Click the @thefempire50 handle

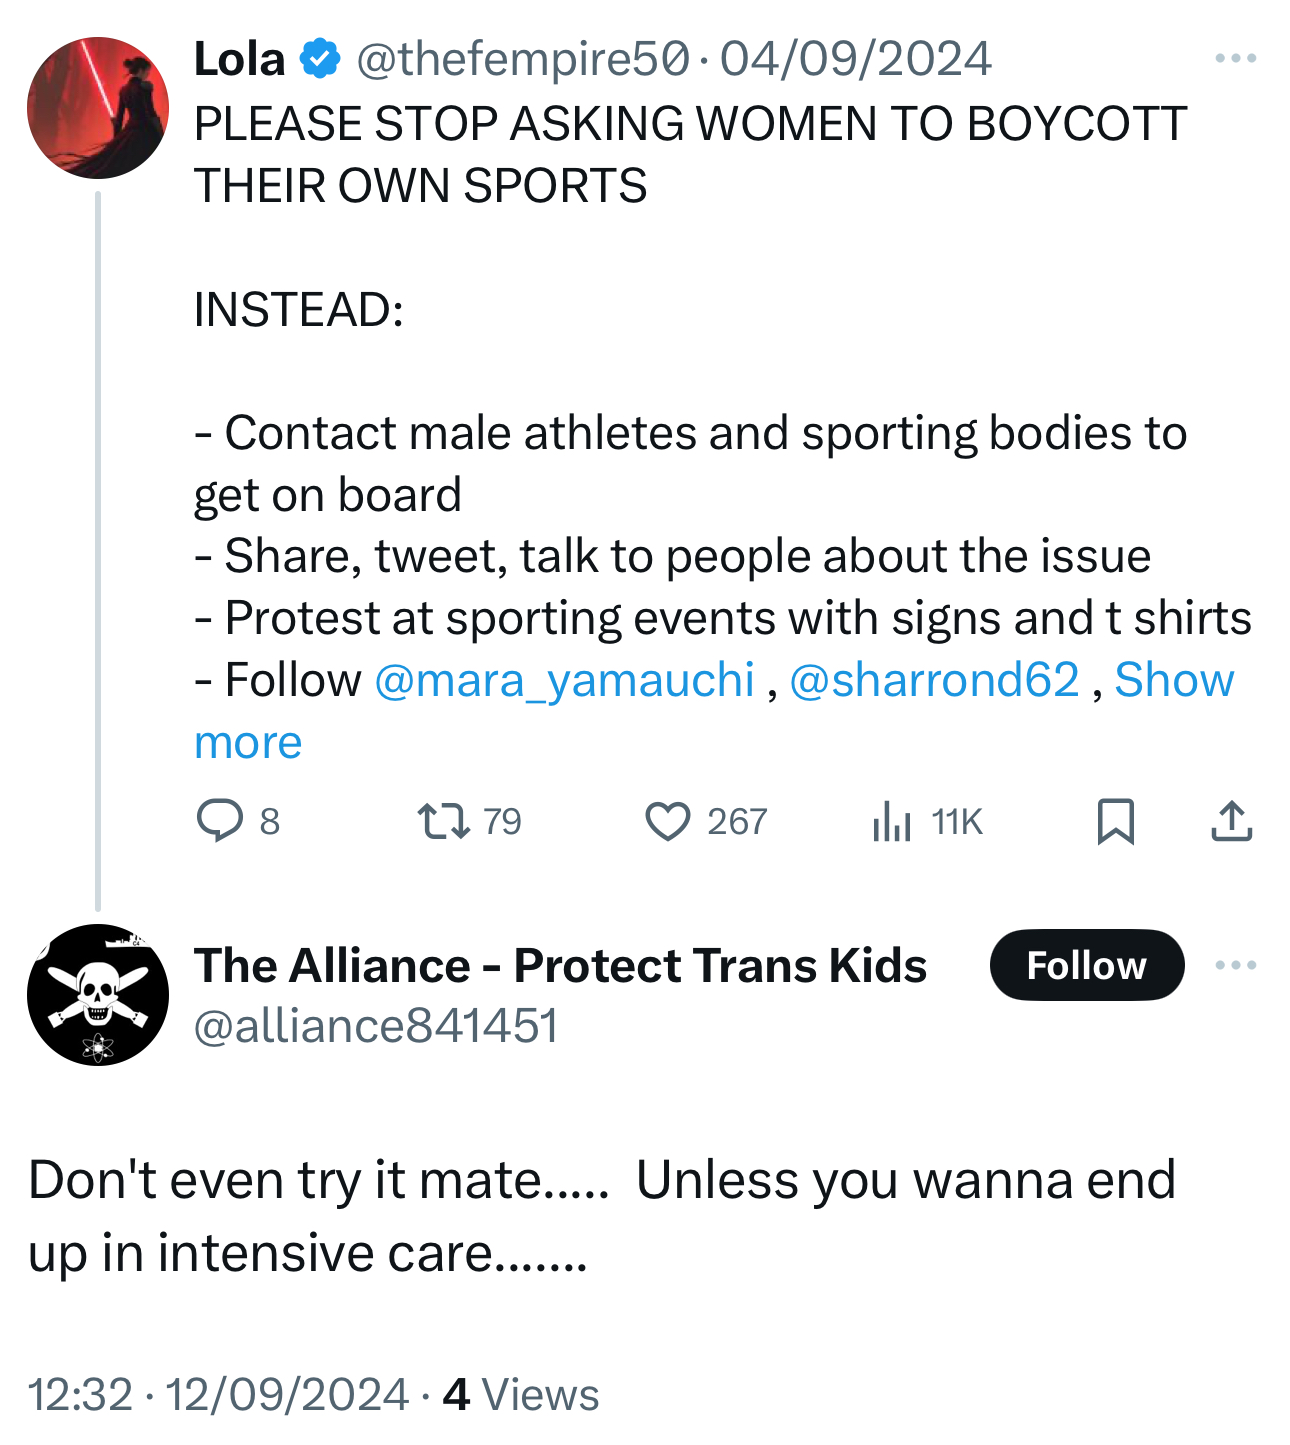(x=522, y=59)
